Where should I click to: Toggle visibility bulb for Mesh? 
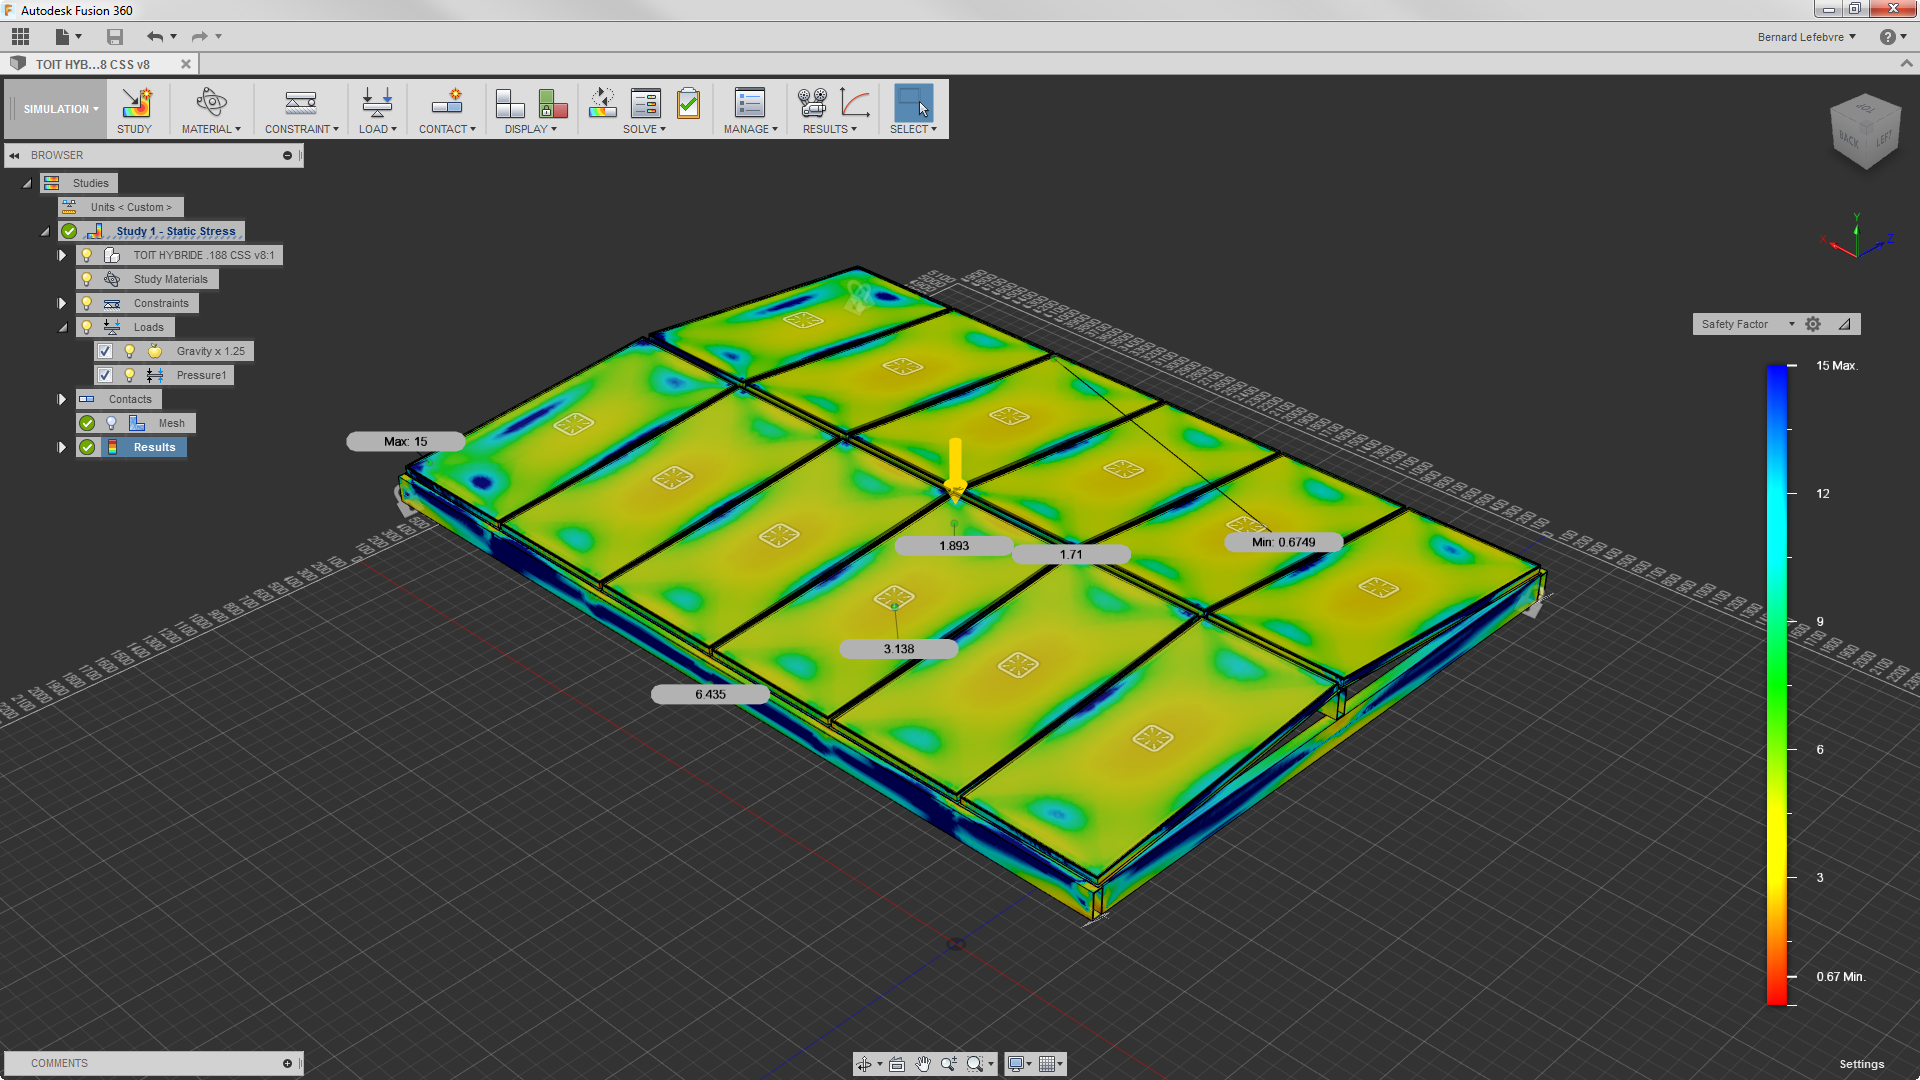pyautogui.click(x=111, y=423)
